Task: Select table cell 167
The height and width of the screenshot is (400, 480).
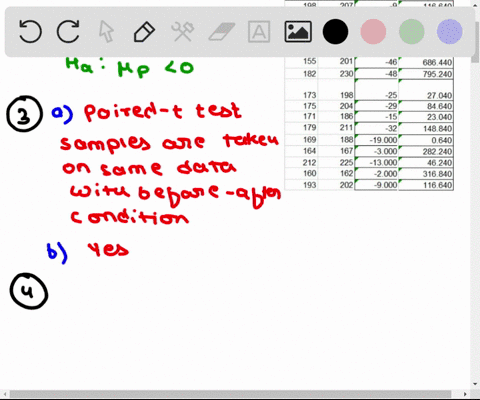Action: 336,151
